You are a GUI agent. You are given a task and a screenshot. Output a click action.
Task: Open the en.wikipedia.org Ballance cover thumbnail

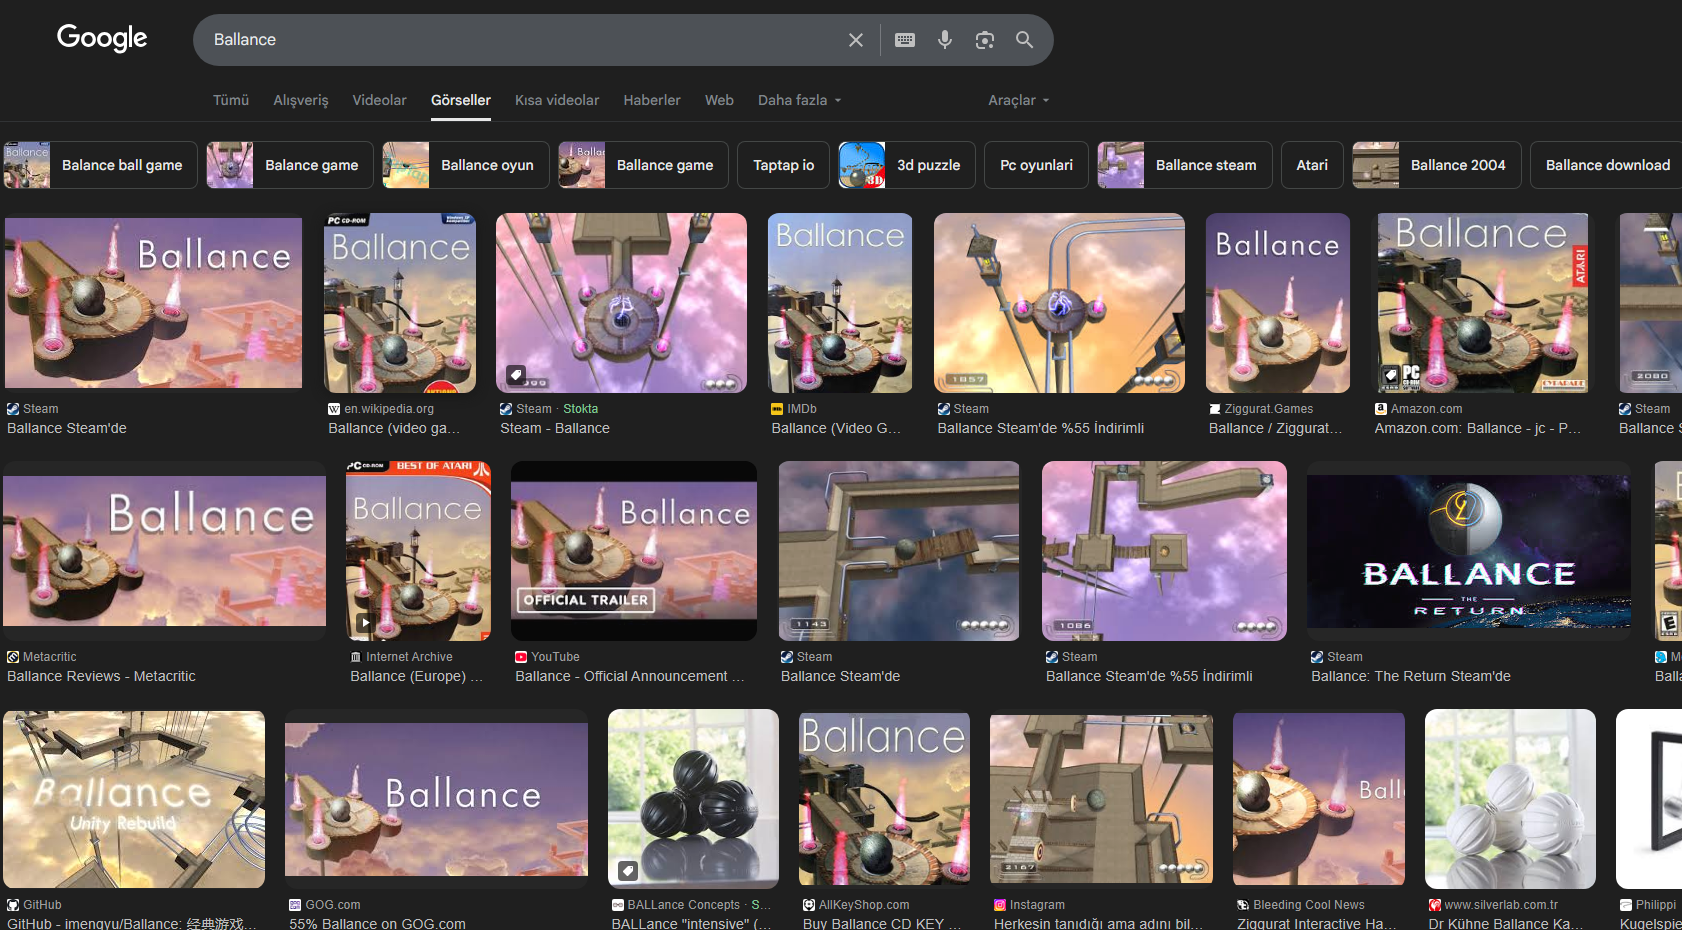click(400, 303)
